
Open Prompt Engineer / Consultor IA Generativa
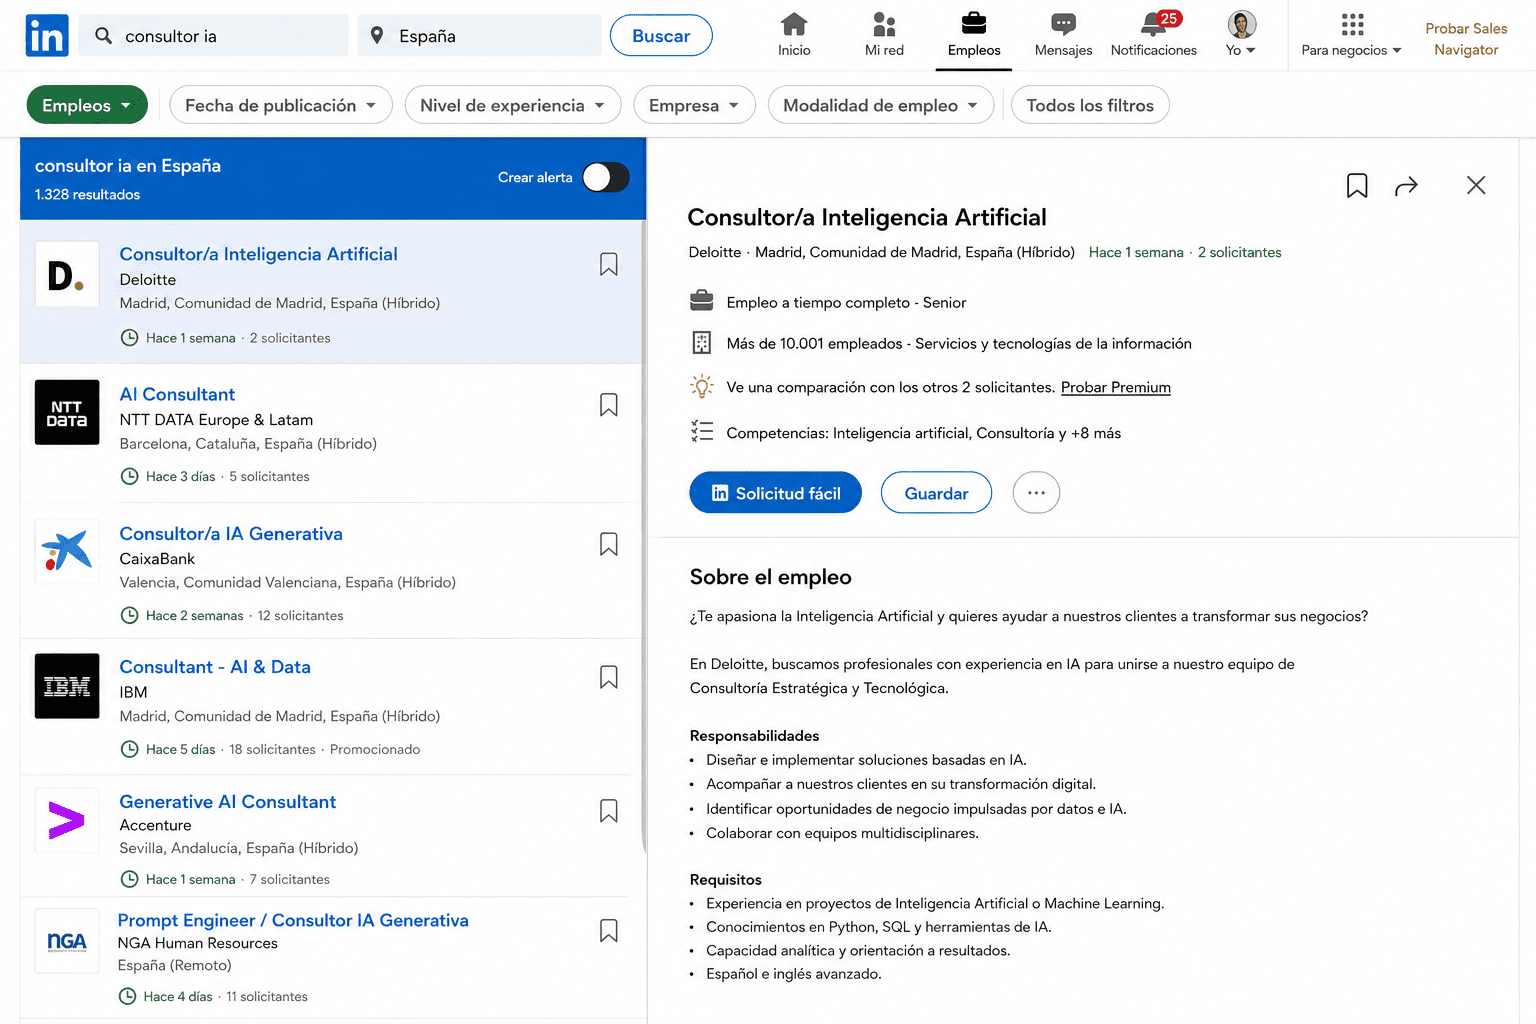pyautogui.click(x=293, y=920)
